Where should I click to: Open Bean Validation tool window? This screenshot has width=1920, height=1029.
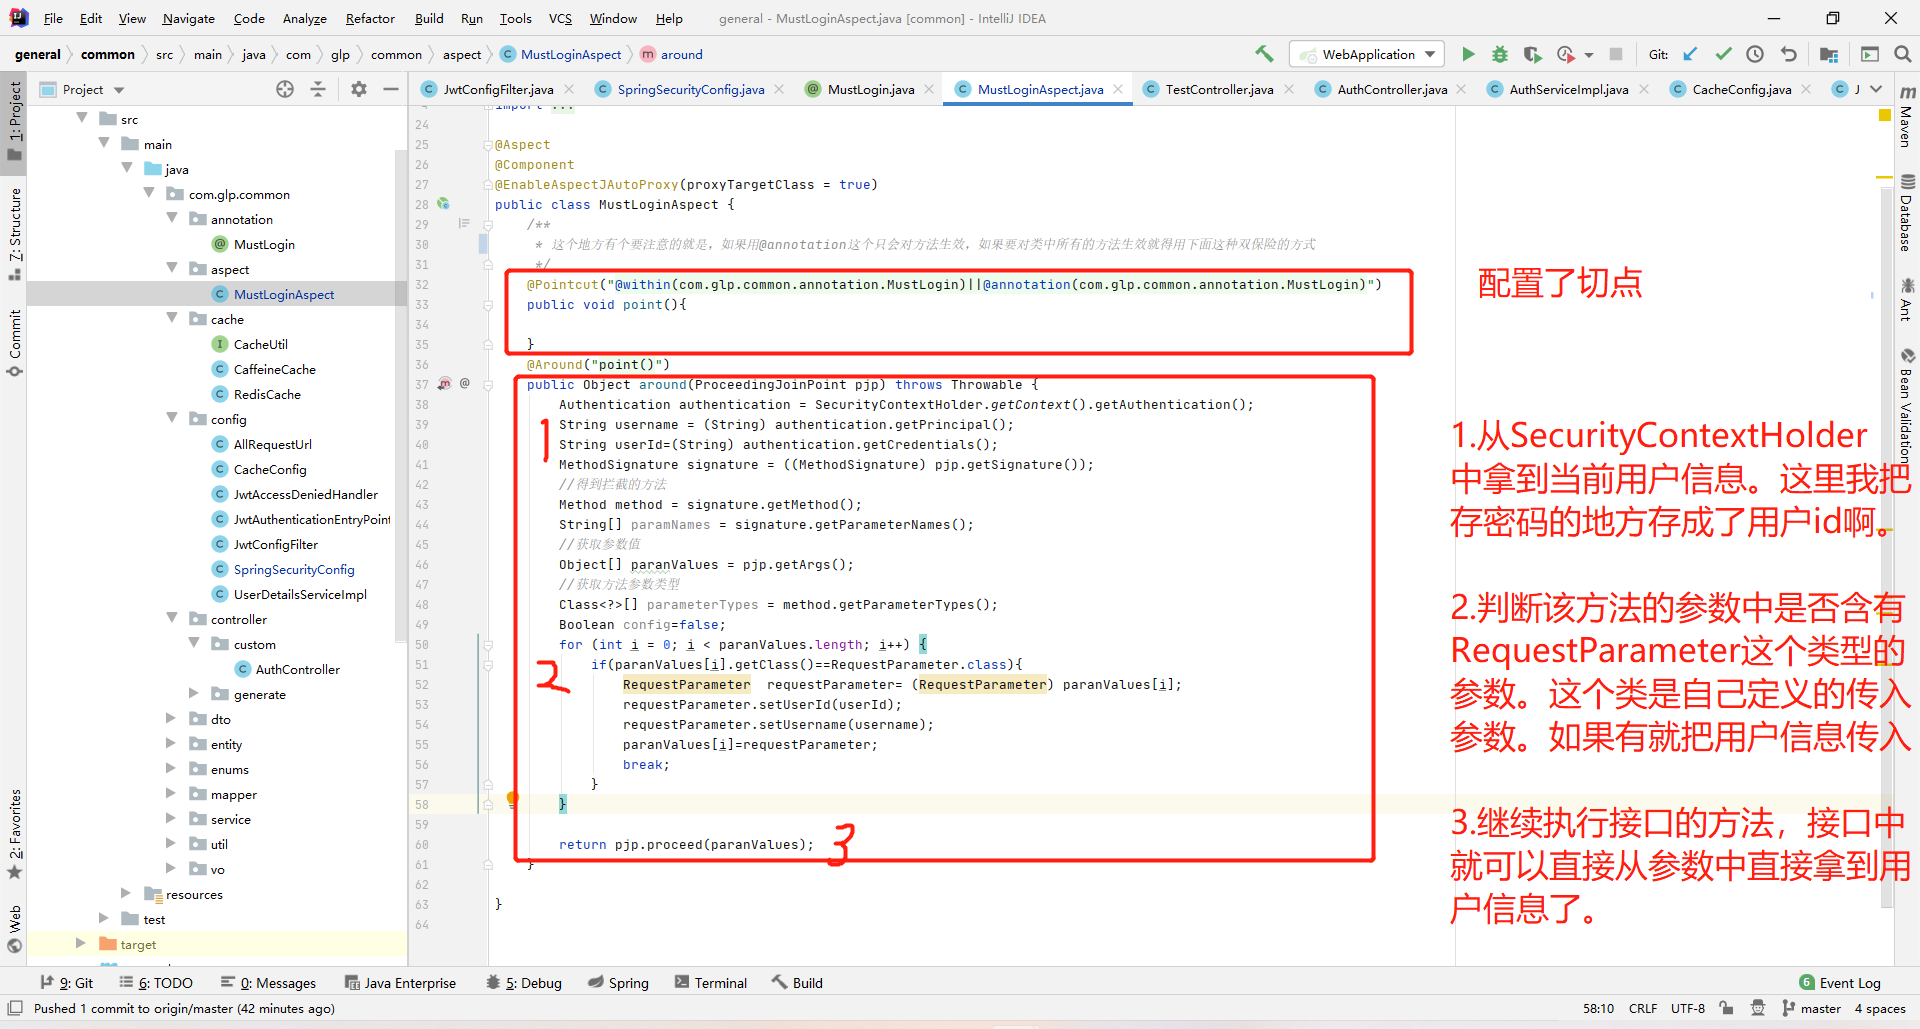(x=1906, y=407)
